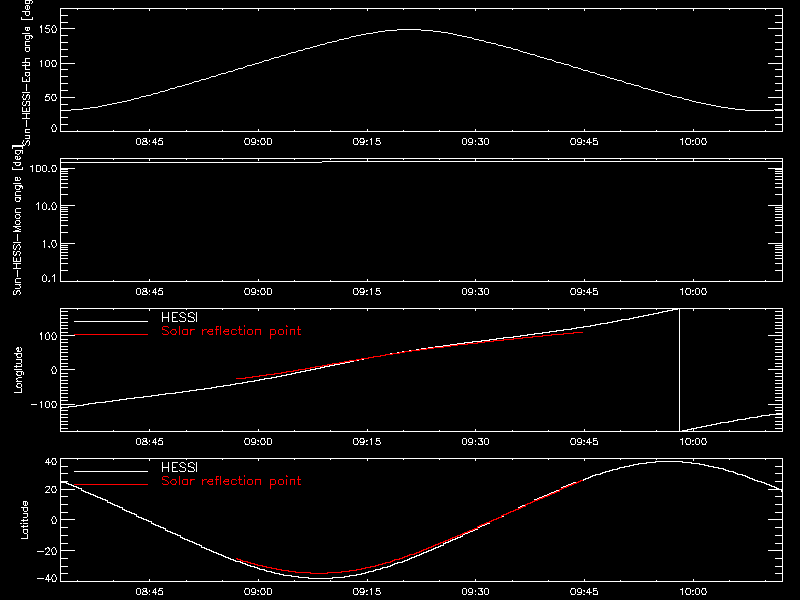Click 09:45 under the Earth angle plot
Screen dimensions: 800x600
click(584, 142)
